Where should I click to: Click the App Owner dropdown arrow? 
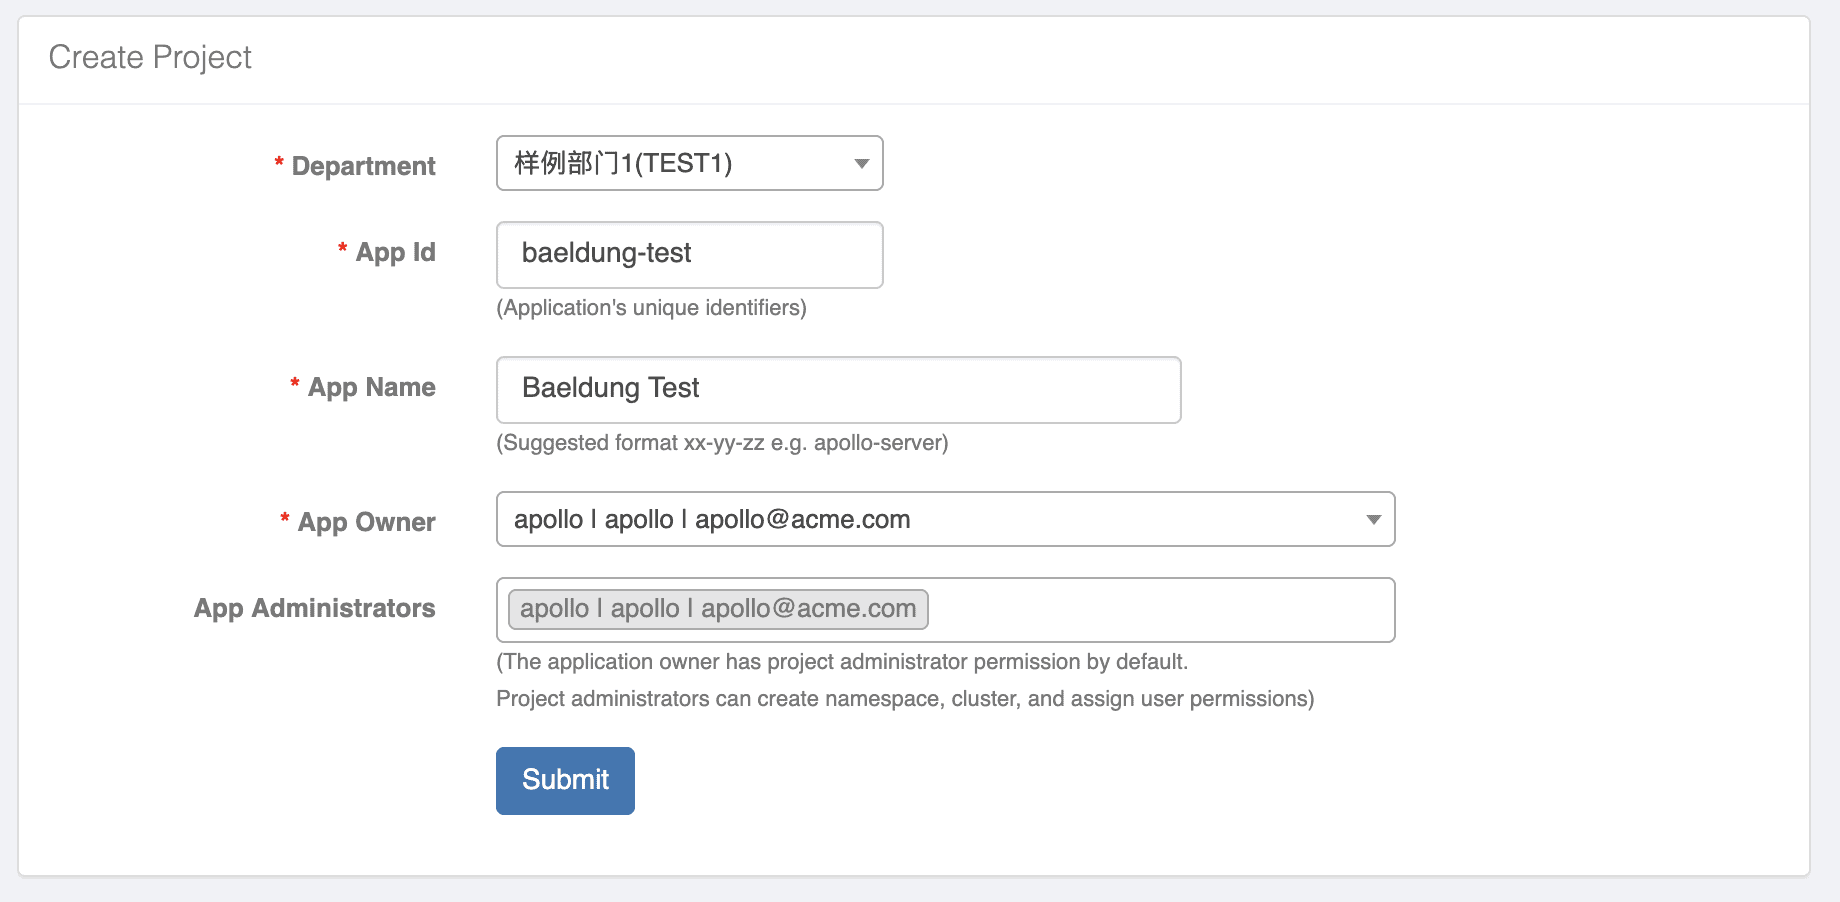click(x=1374, y=520)
